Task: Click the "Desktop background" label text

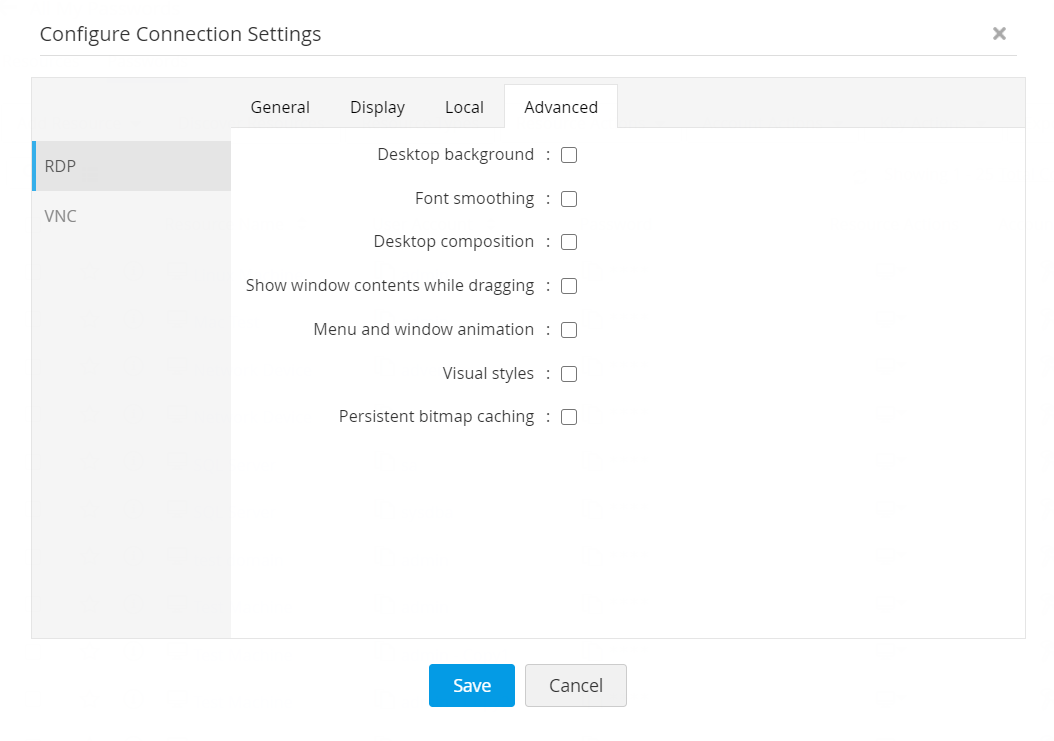Action: 455,155
